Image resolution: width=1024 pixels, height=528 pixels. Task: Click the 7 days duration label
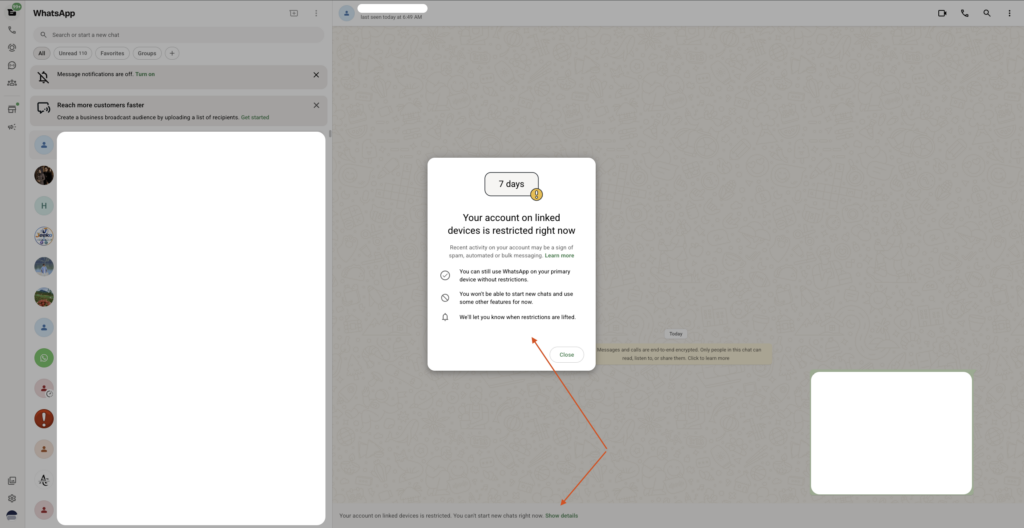click(511, 184)
